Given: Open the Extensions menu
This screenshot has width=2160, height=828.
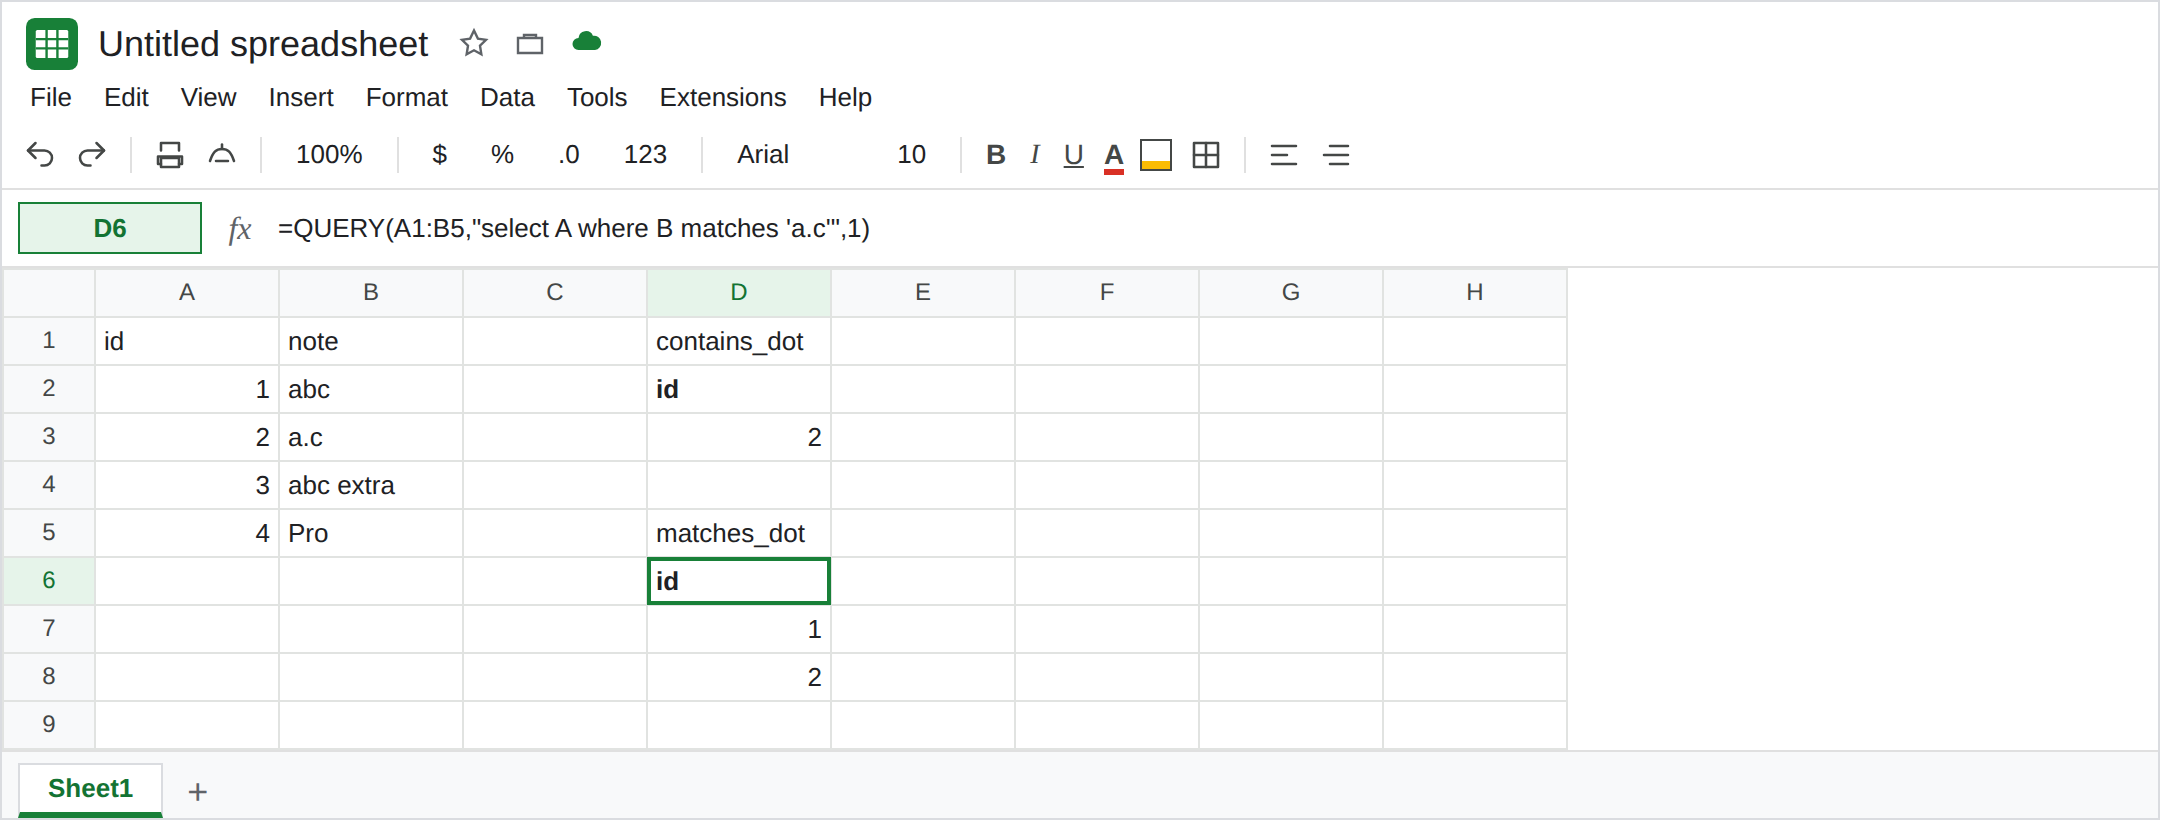Looking at the screenshot, I should click(x=723, y=97).
